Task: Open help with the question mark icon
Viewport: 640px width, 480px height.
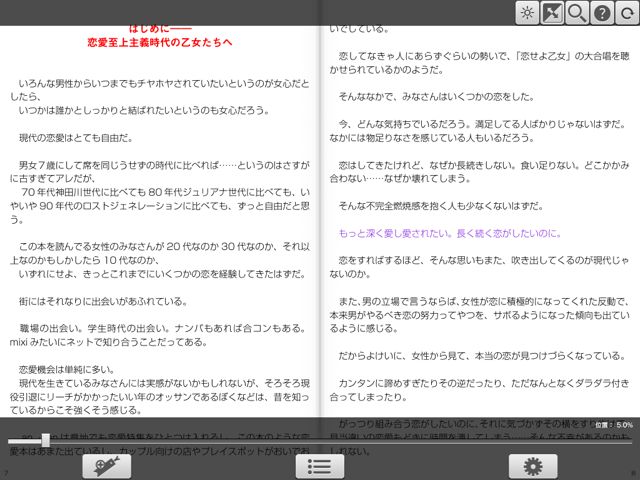Action: click(602, 13)
